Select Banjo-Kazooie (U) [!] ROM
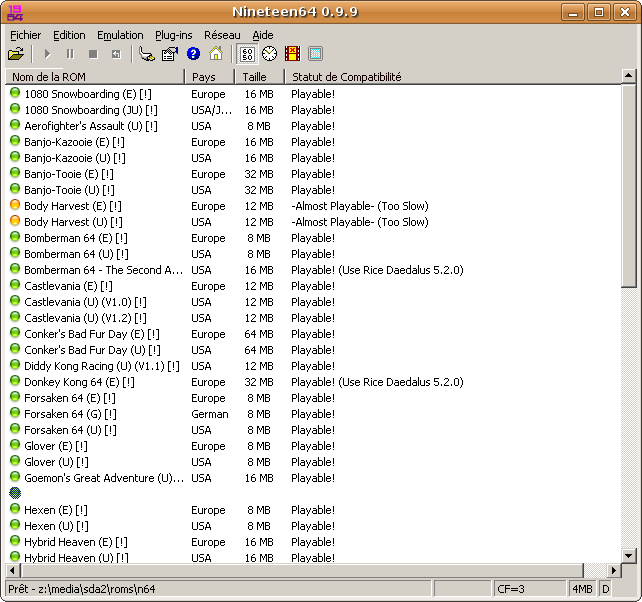Image resolution: width=642 pixels, height=602 pixels. point(75,158)
